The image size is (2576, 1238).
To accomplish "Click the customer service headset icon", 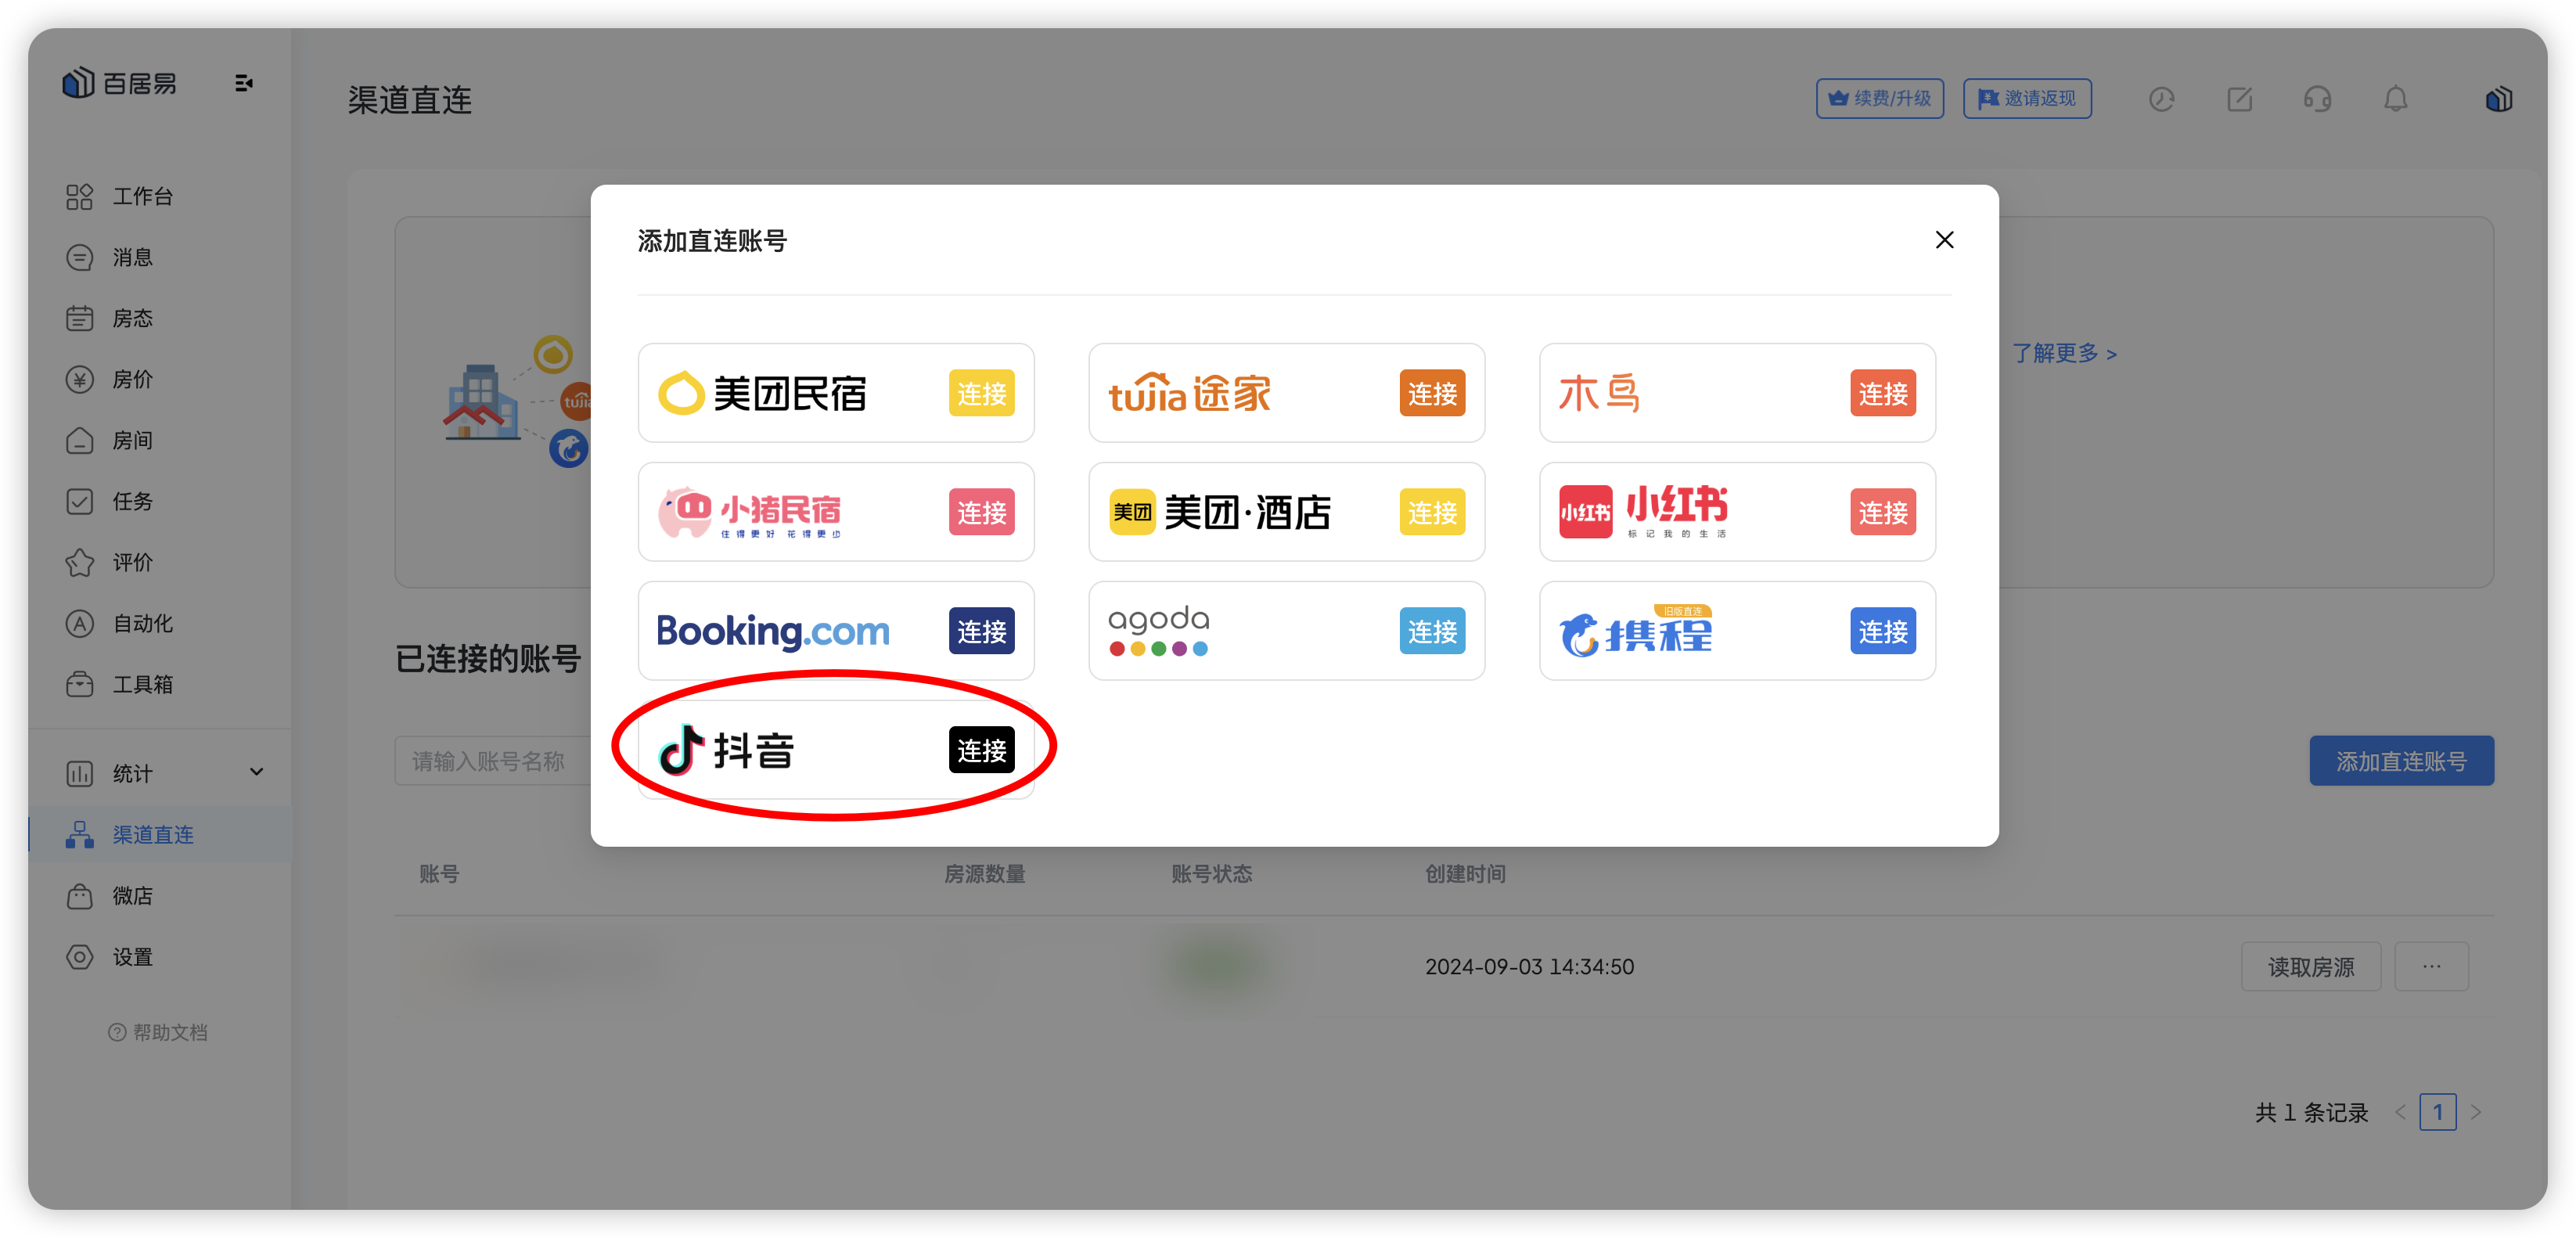I will tap(2317, 99).
